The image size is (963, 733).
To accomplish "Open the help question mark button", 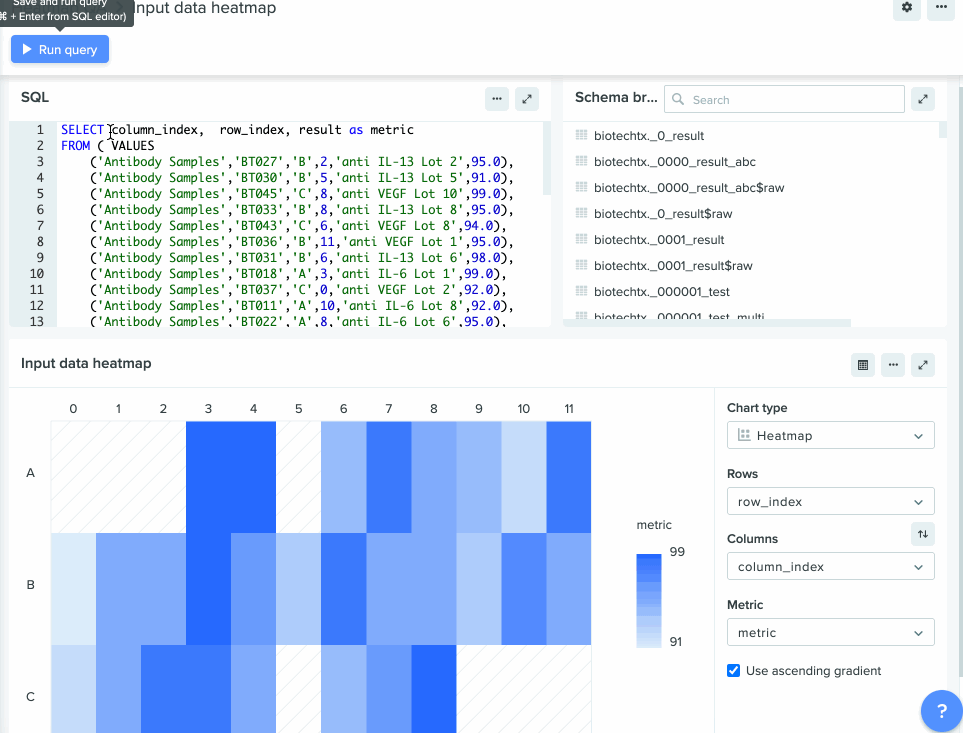I will click(942, 711).
